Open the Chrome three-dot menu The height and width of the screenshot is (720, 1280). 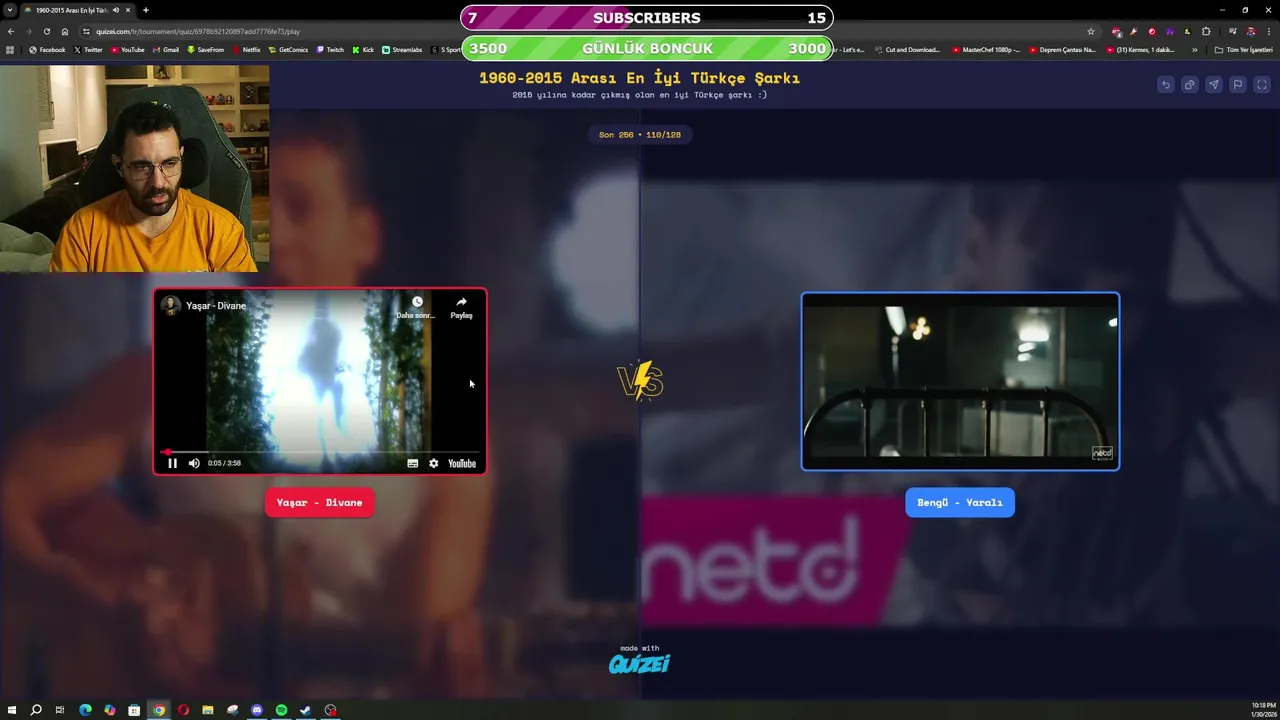point(1269,31)
